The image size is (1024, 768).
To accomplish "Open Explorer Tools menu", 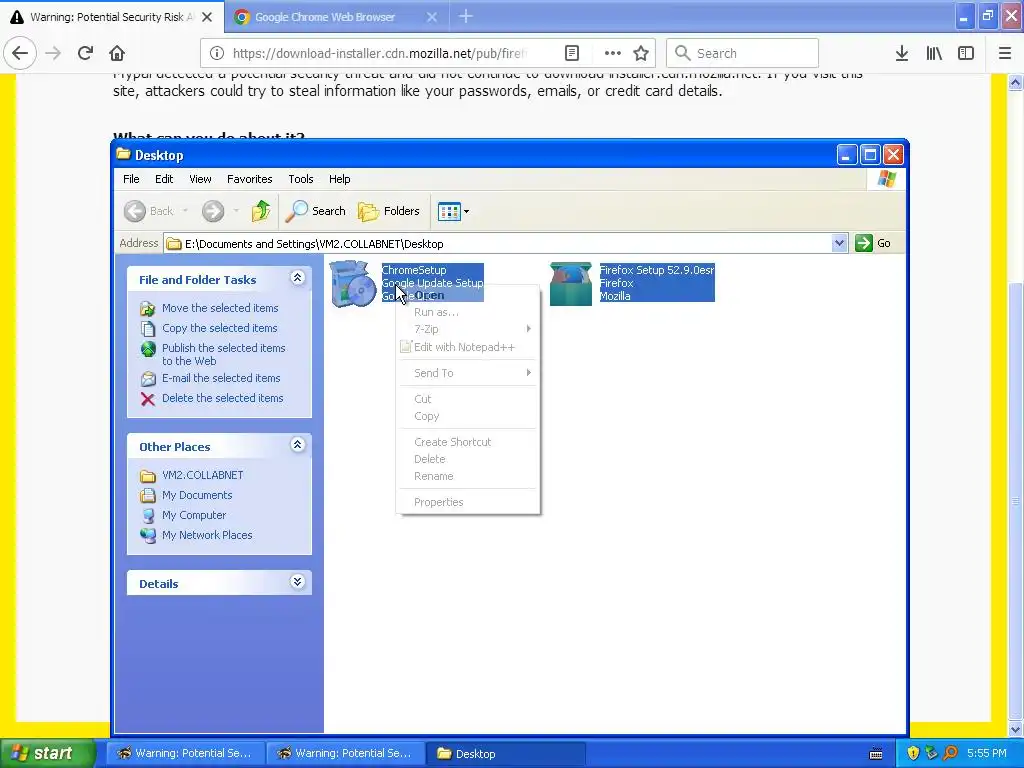I will point(301,179).
